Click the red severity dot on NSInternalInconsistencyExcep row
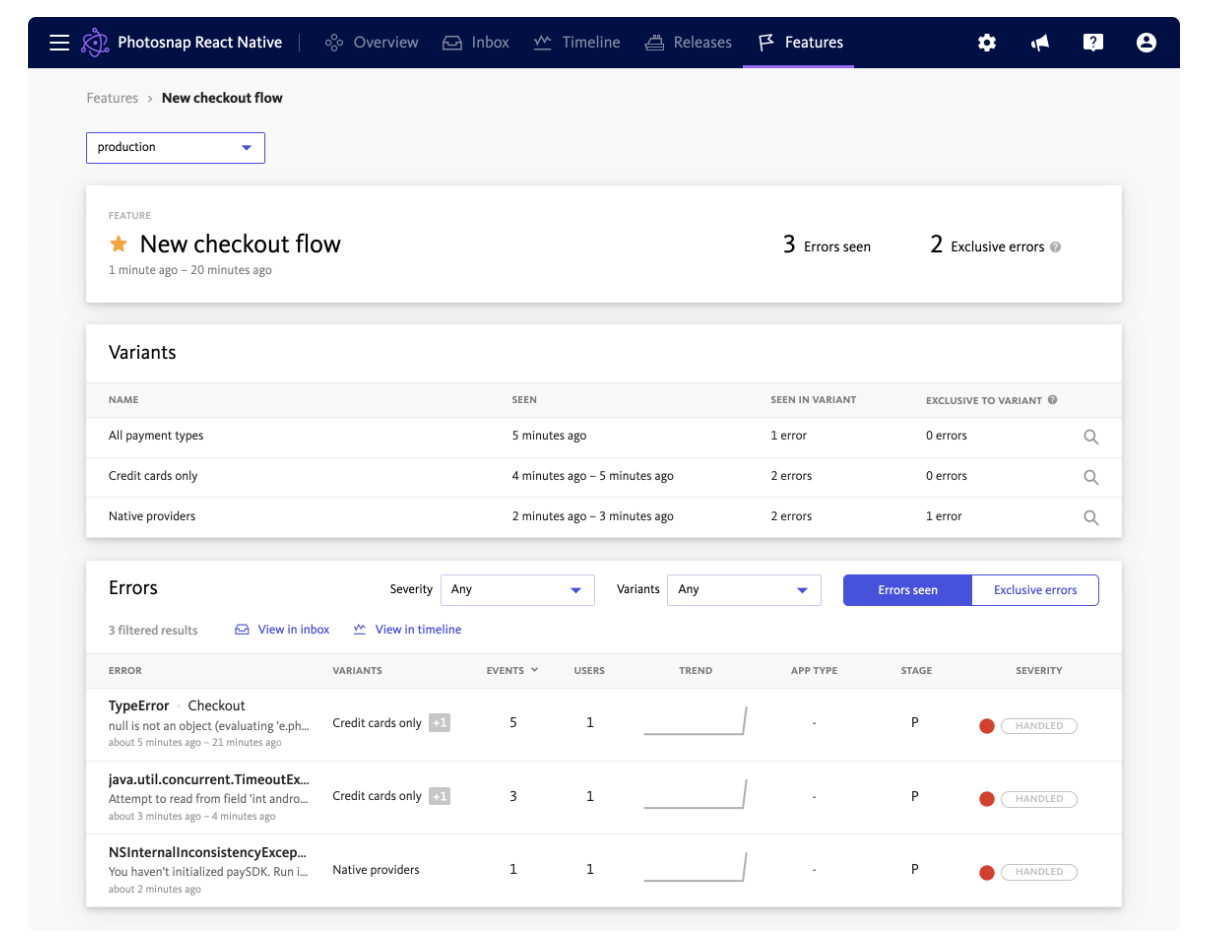1210x936 pixels. tap(986, 872)
